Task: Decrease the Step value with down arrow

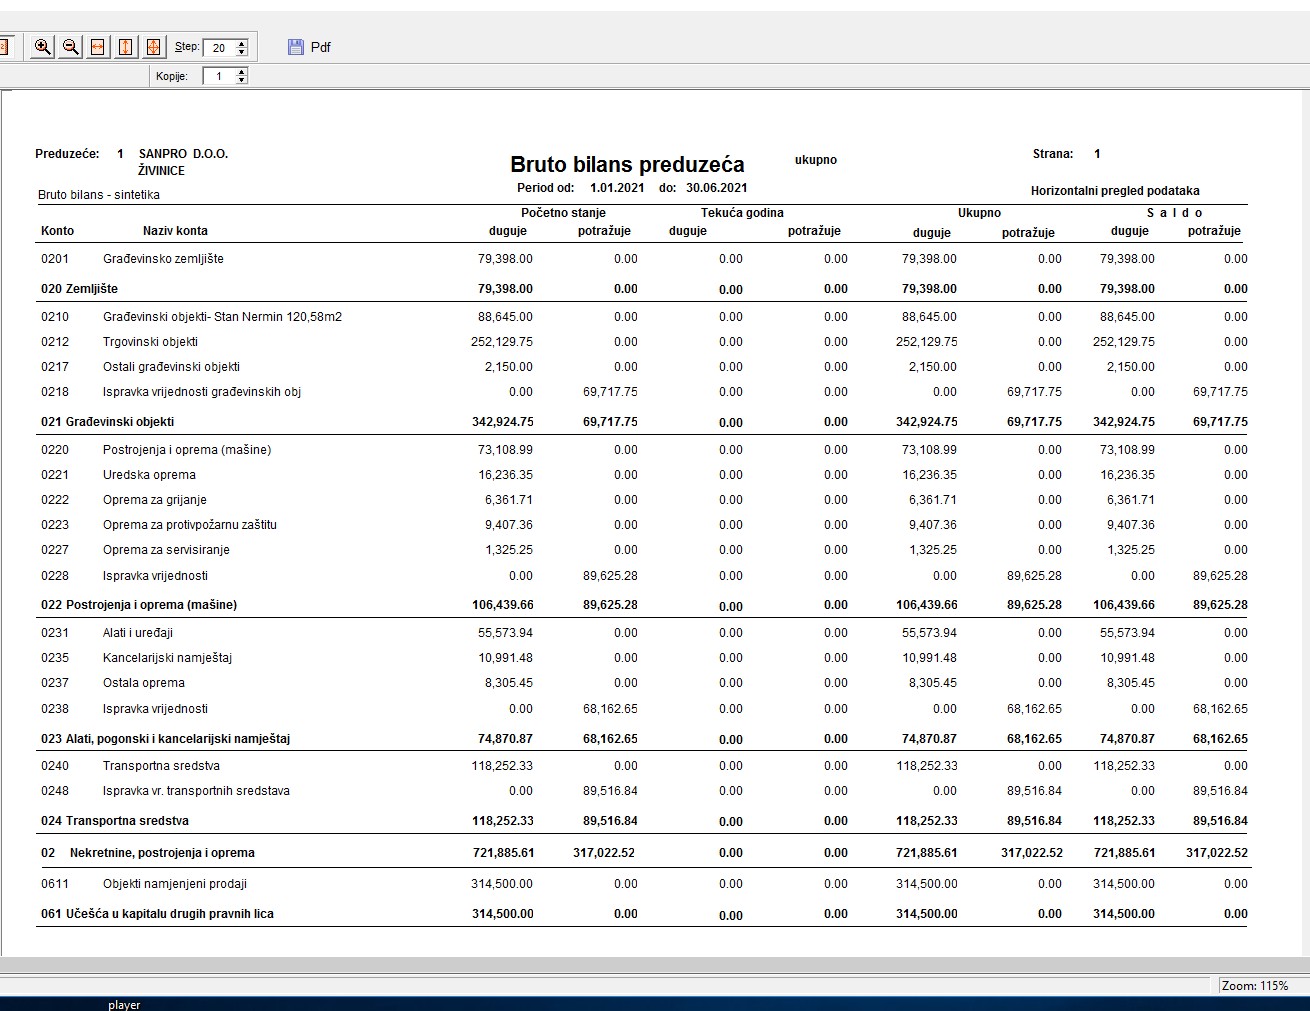Action: click(x=242, y=52)
